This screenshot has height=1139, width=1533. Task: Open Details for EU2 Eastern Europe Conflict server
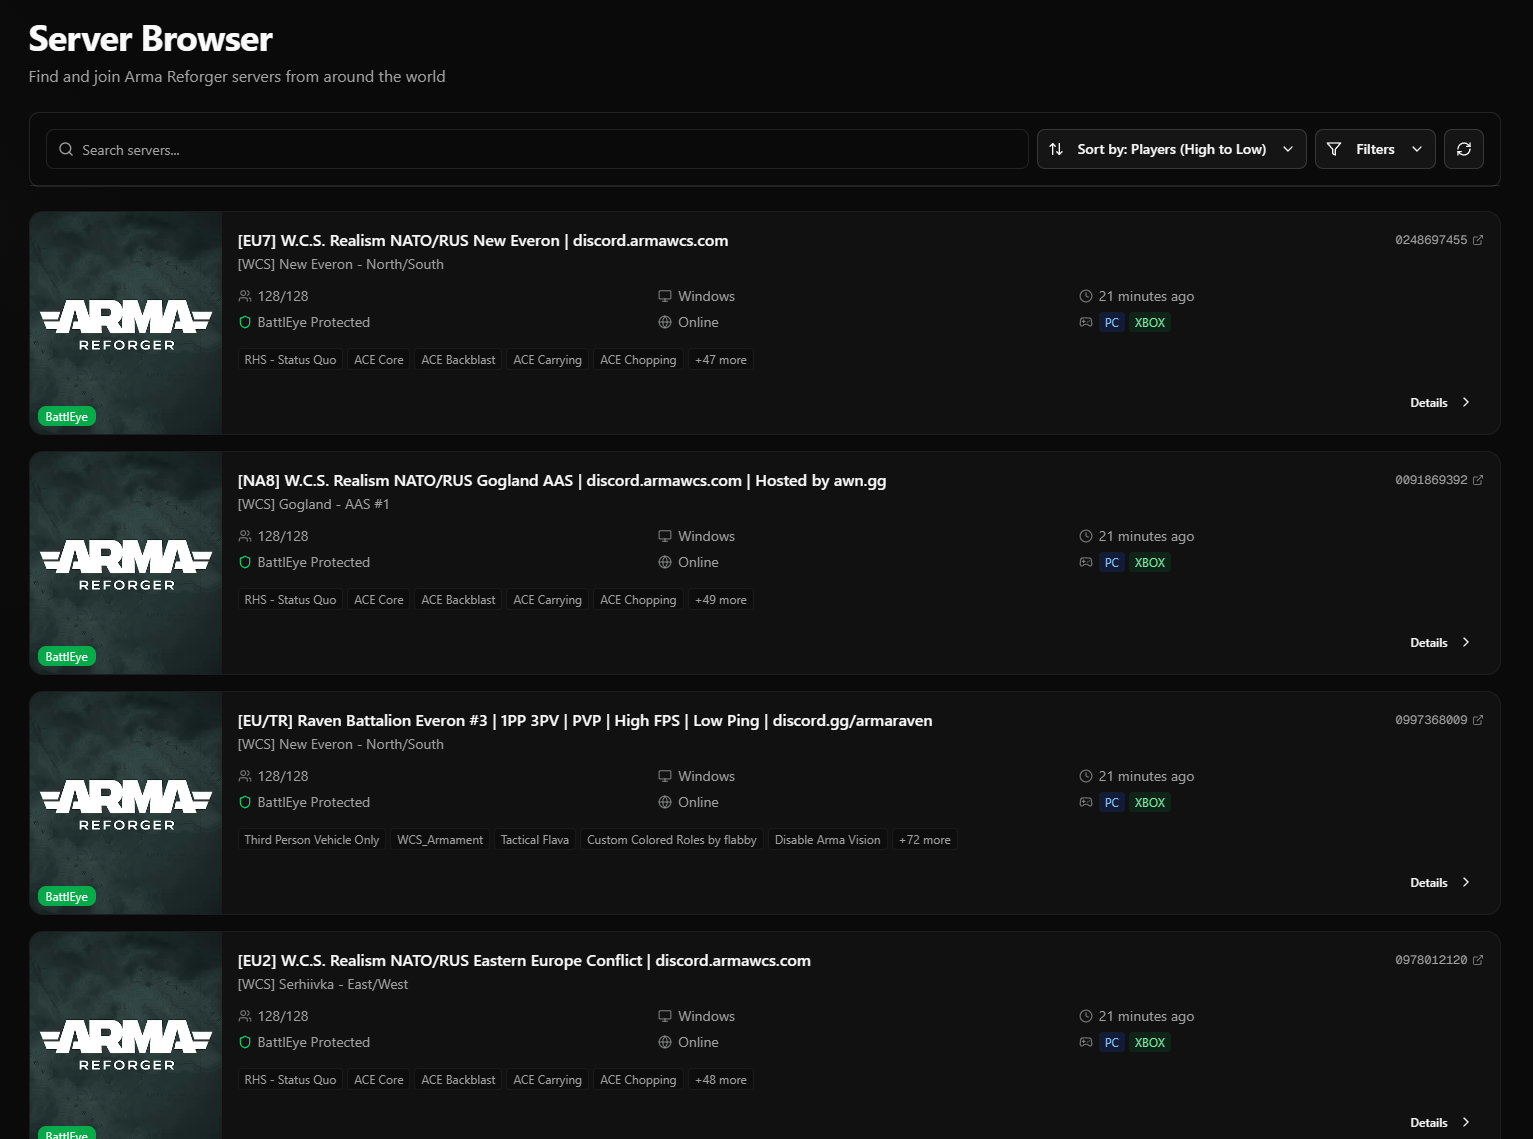1440,1122
